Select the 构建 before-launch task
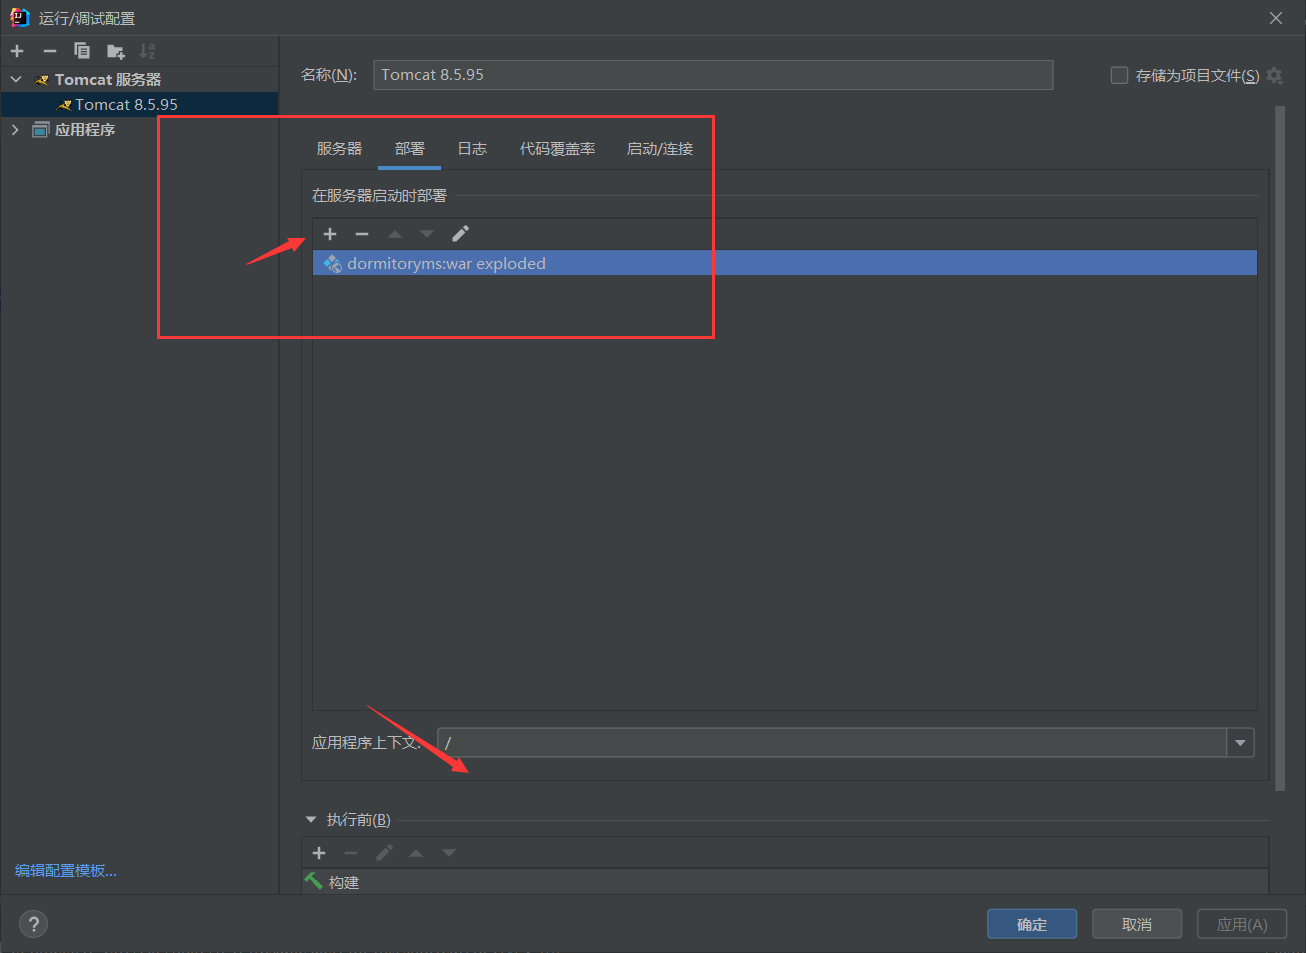1306x953 pixels. (785, 882)
